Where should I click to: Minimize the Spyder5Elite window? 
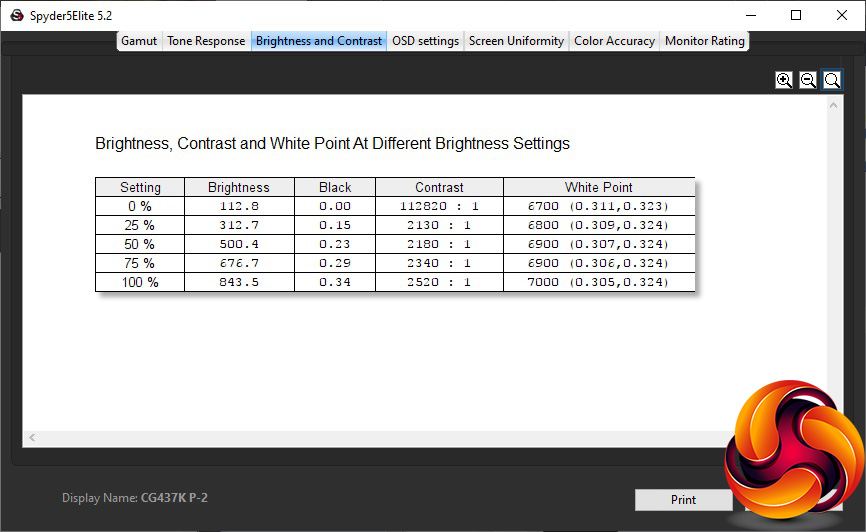(x=750, y=15)
